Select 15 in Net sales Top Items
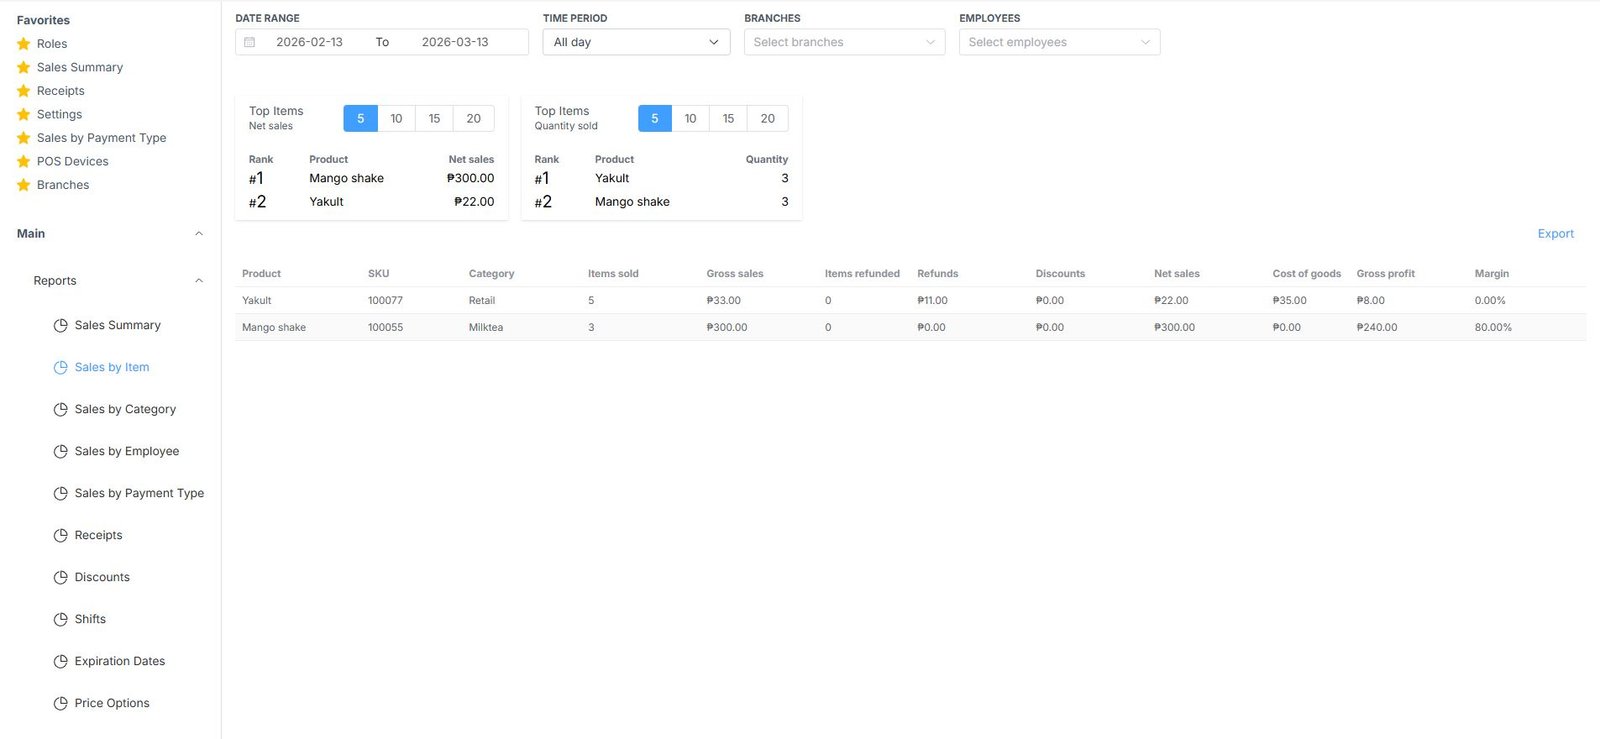 click(x=434, y=118)
